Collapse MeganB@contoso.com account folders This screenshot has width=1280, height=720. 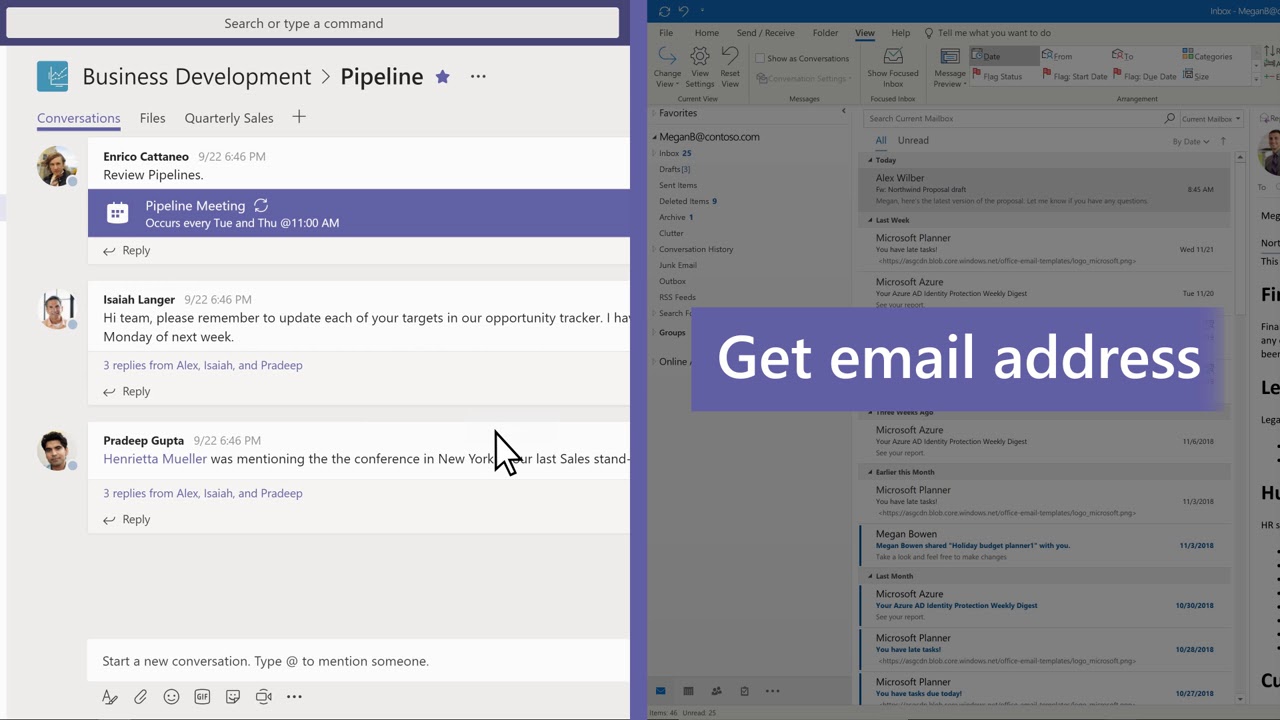[655, 137]
